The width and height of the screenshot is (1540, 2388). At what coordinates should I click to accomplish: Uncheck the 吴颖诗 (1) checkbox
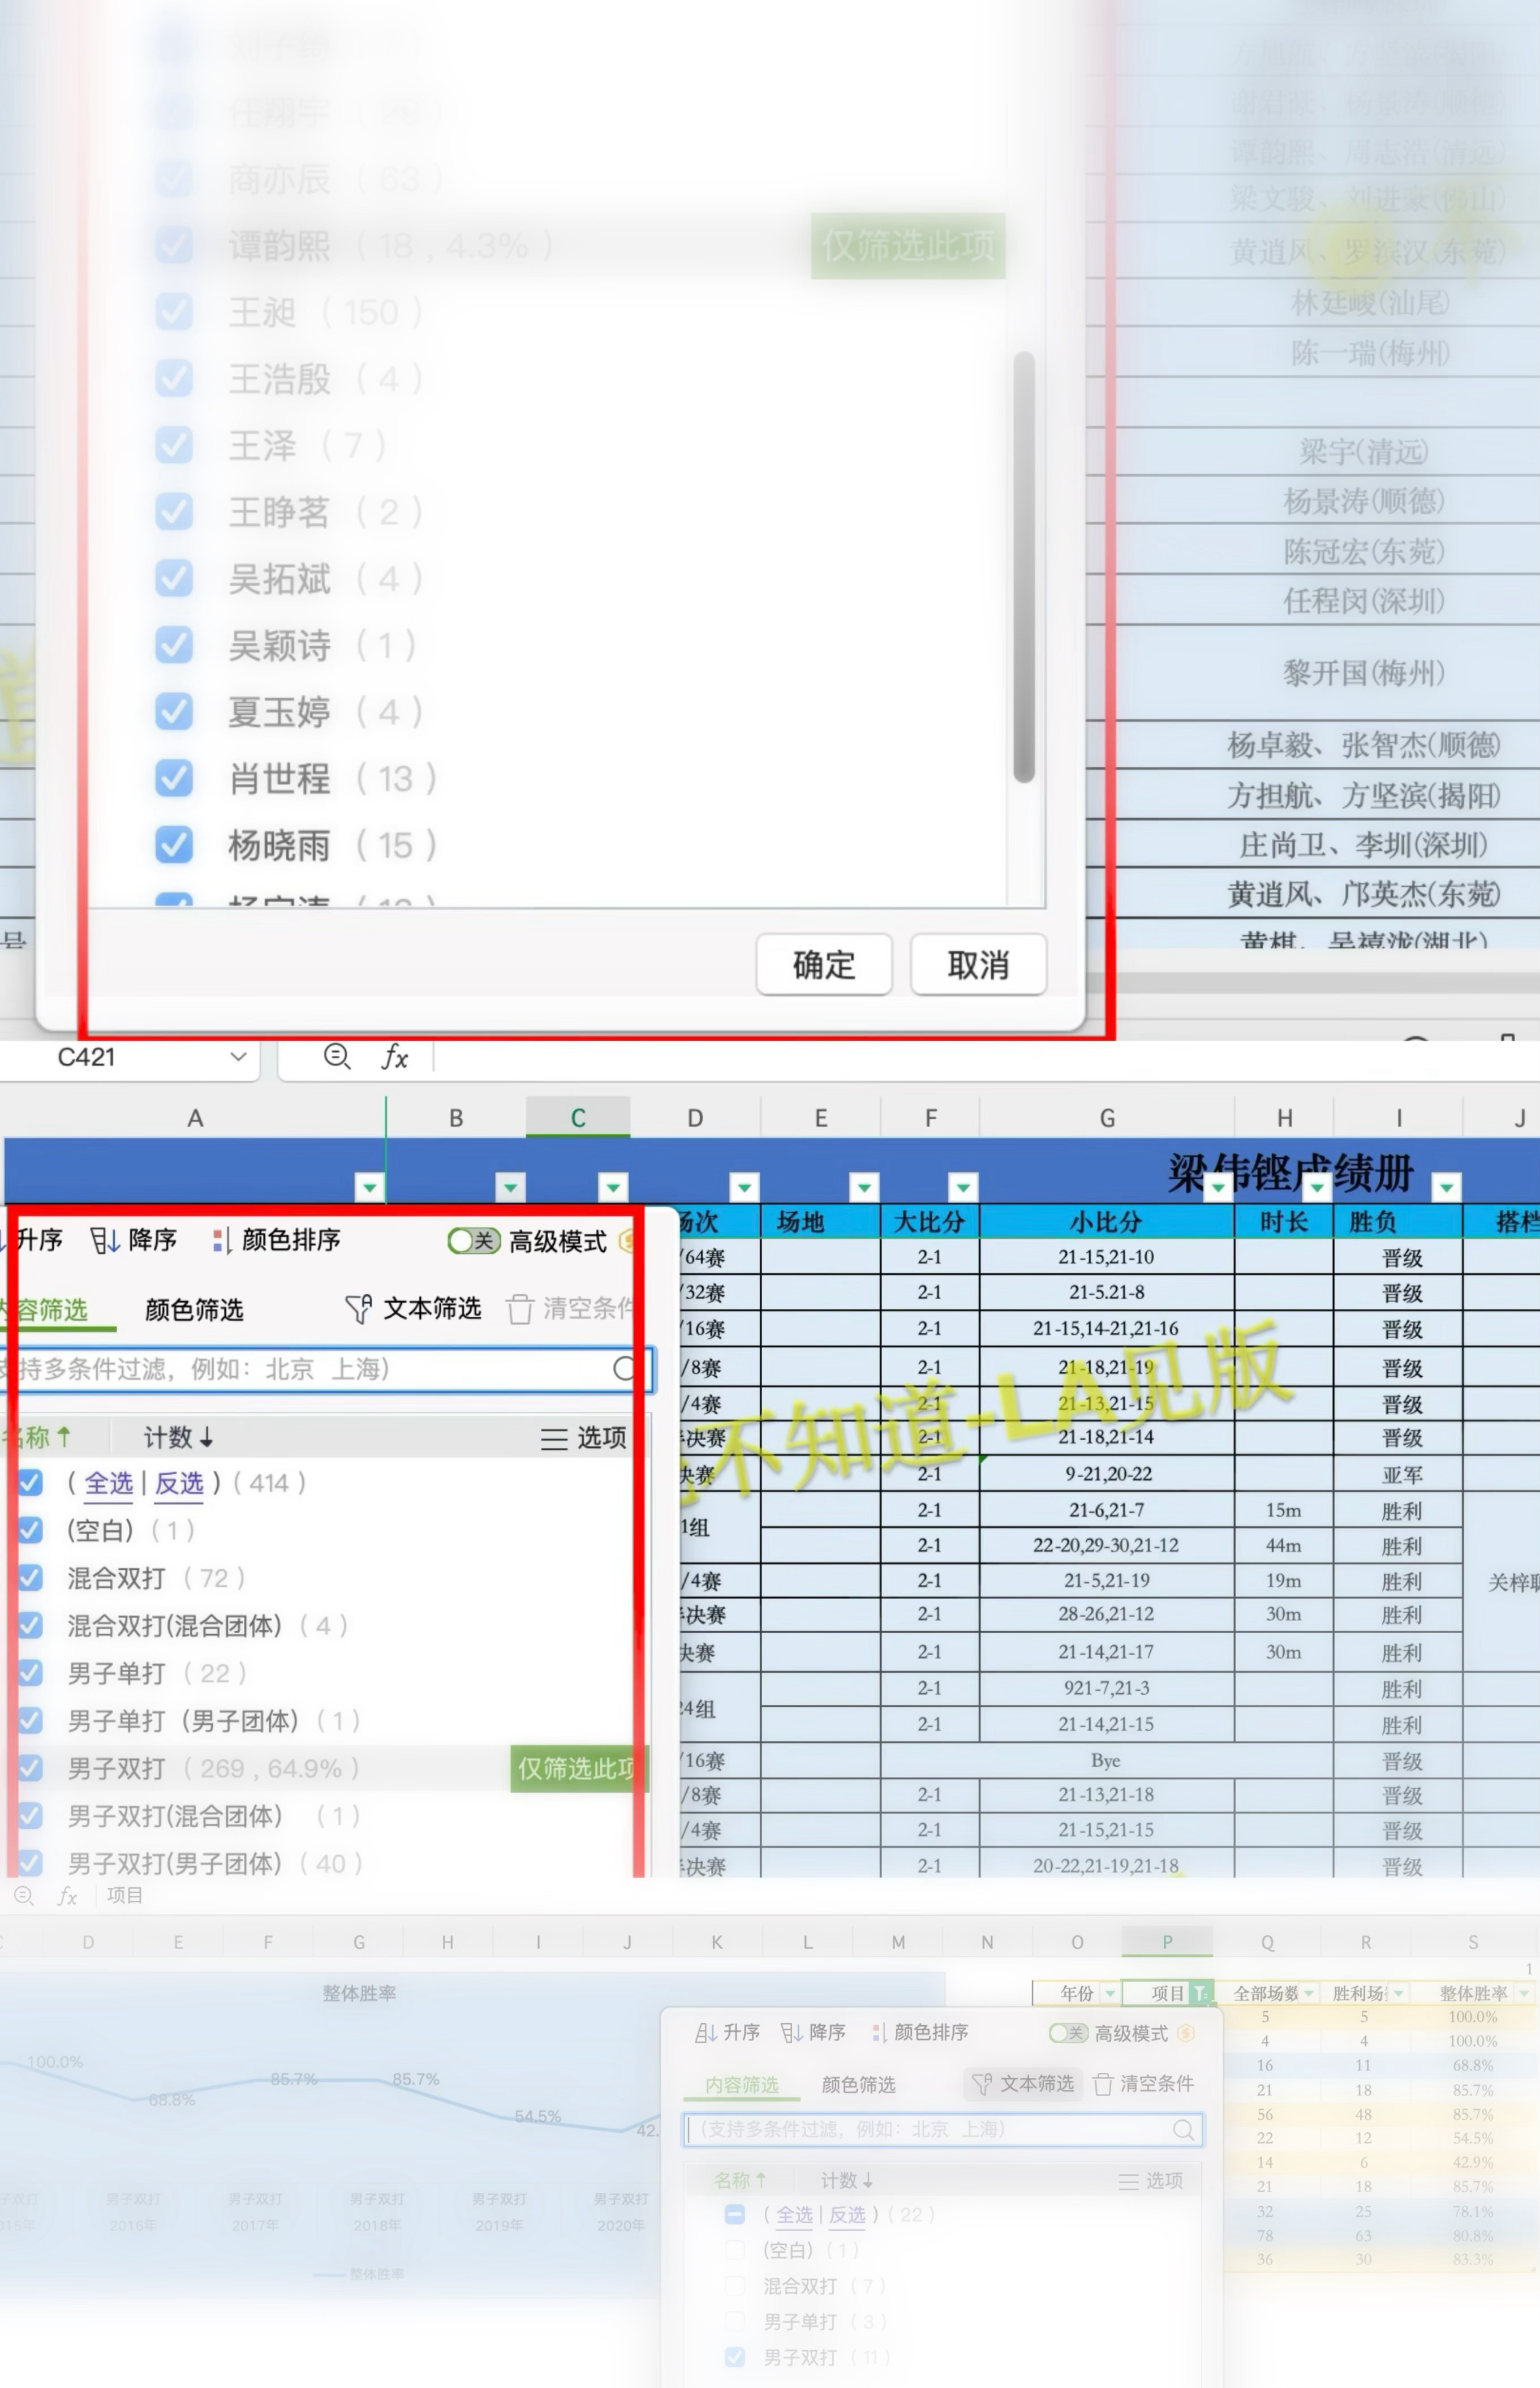[174, 645]
